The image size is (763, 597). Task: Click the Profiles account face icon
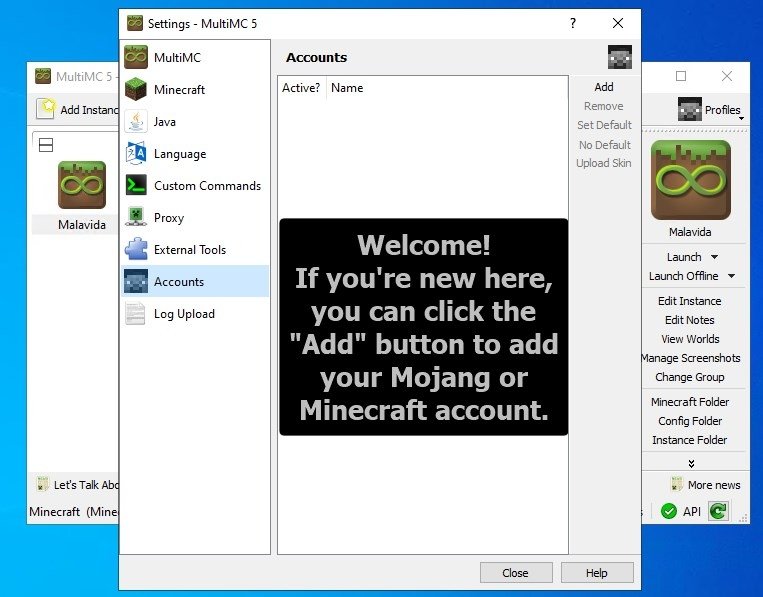pyautogui.click(x=690, y=109)
